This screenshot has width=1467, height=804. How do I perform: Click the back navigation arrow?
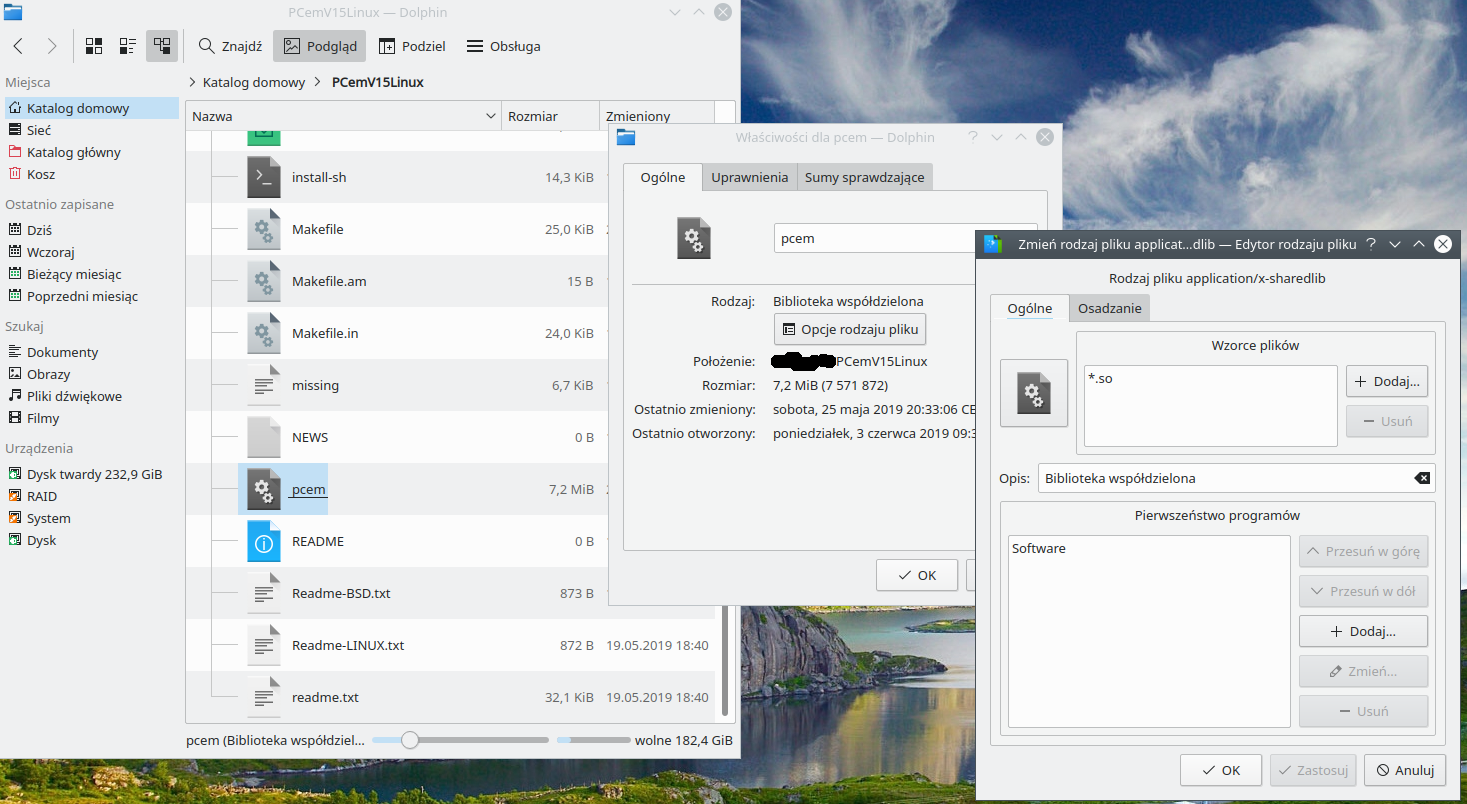(x=19, y=46)
